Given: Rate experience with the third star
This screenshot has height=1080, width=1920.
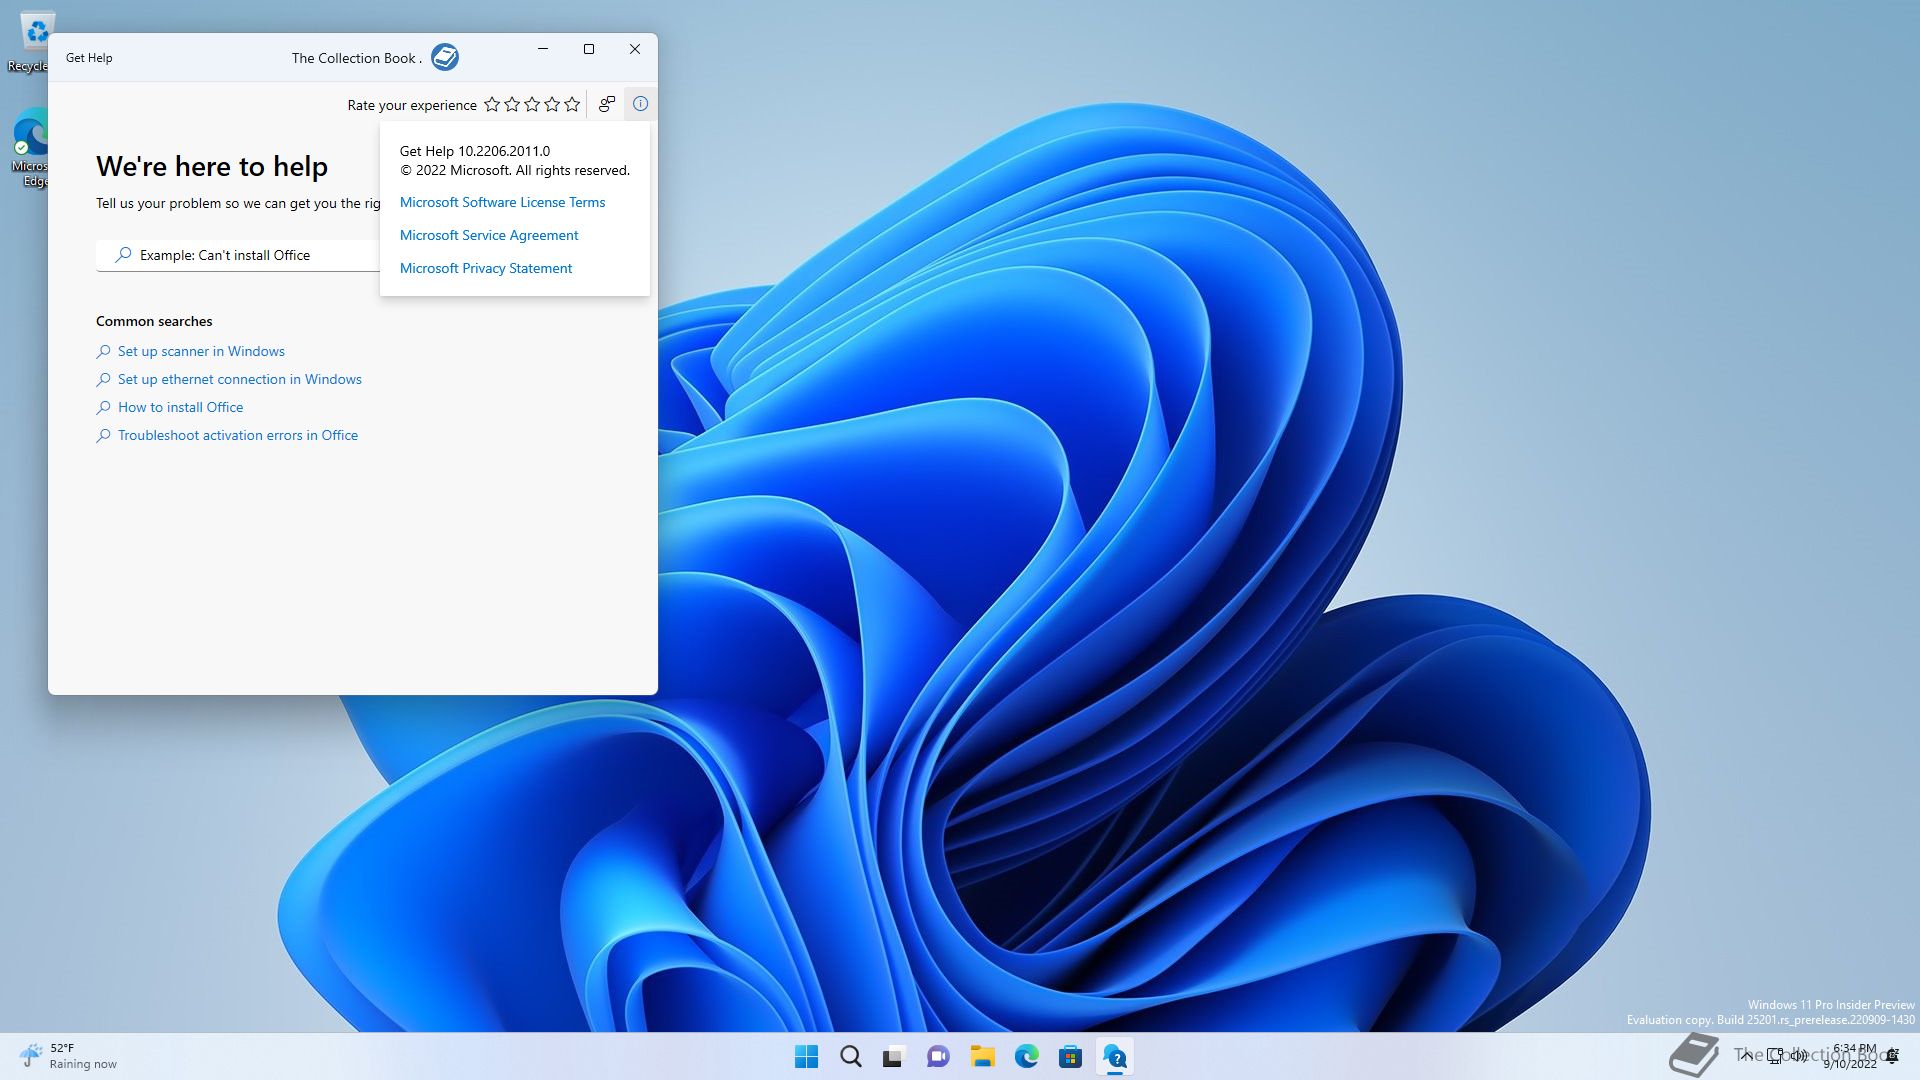Looking at the screenshot, I should 532,104.
